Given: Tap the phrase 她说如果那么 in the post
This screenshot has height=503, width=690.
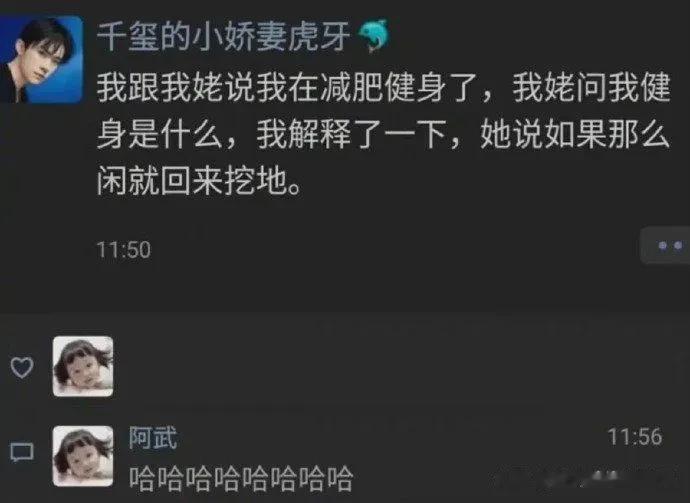Looking at the screenshot, I should click(x=575, y=134).
